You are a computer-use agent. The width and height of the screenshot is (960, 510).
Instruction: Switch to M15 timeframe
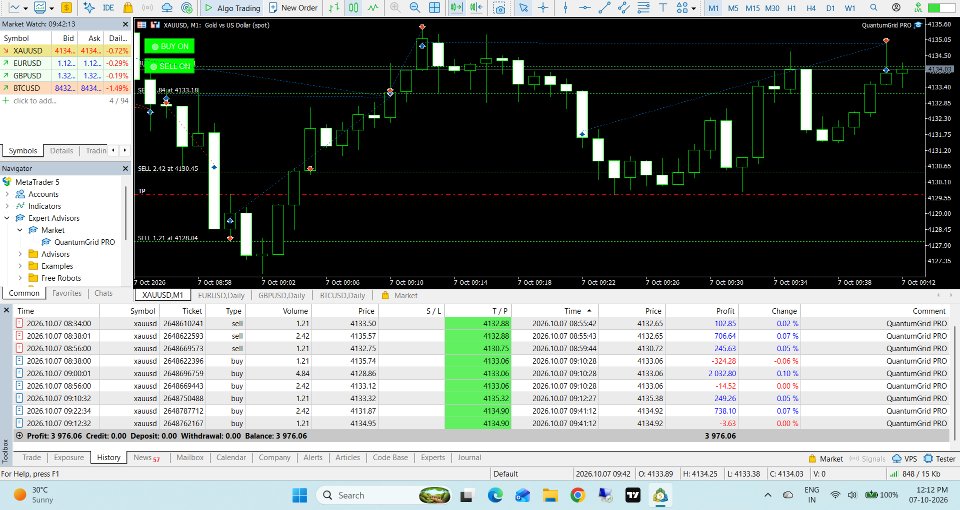point(752,8)
